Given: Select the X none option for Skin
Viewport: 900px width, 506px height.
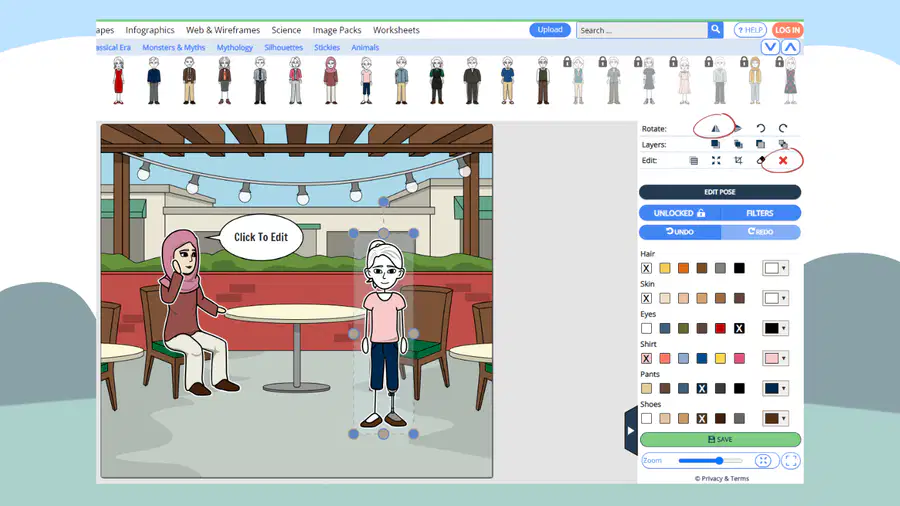Looking at the screenshot, I should (x=646, y=298).
